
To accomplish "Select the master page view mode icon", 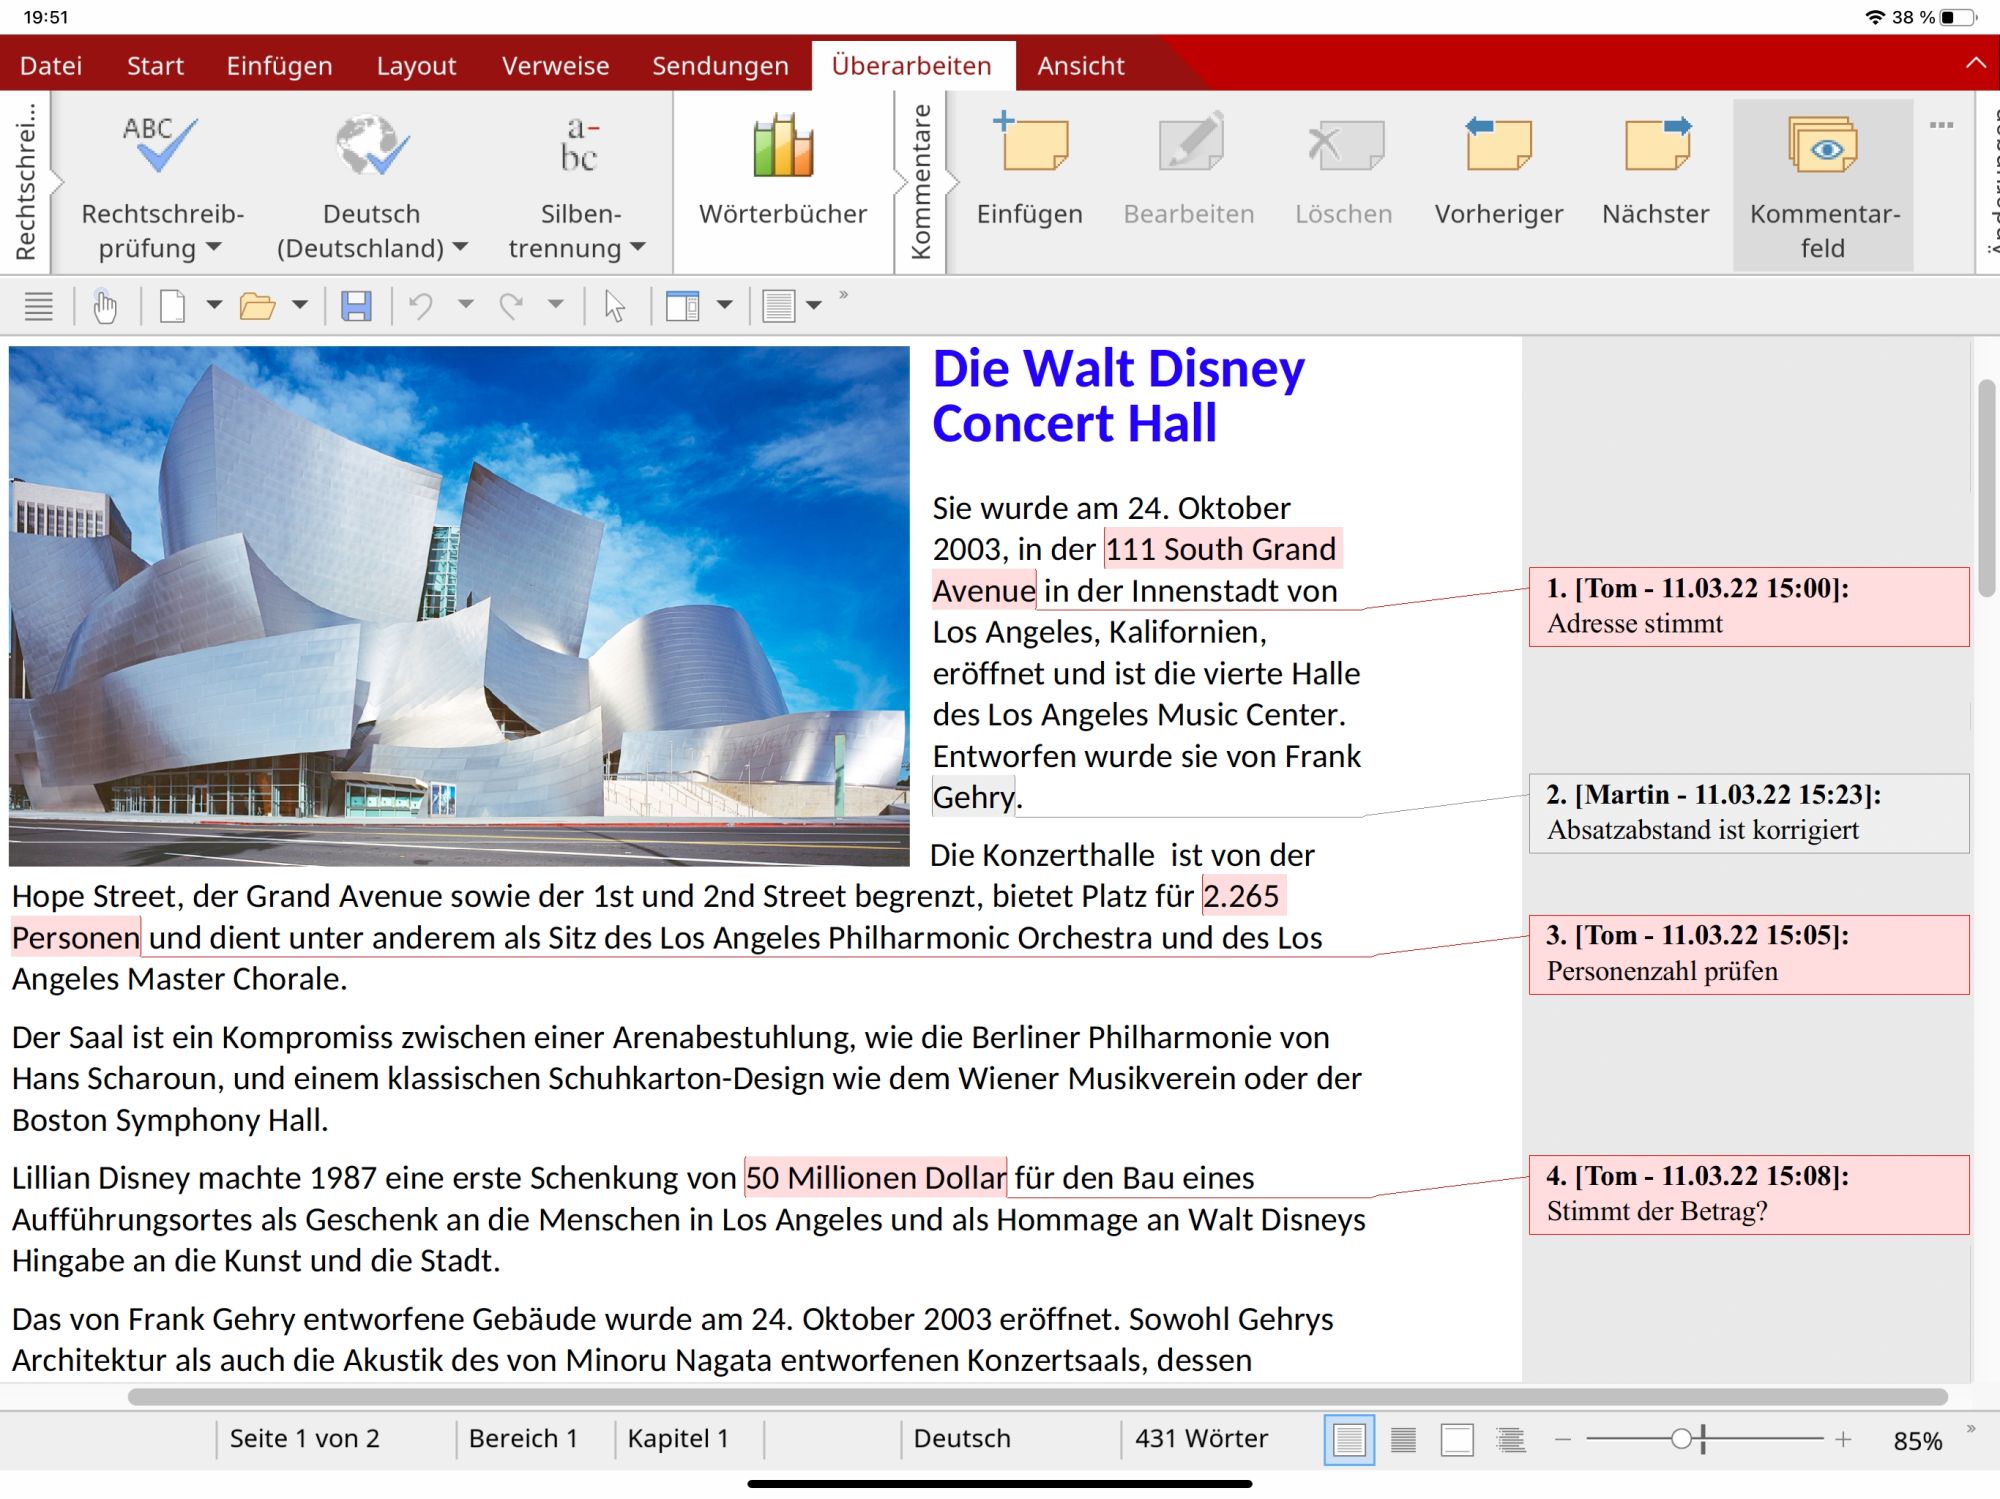I will coord(1457,1440).
